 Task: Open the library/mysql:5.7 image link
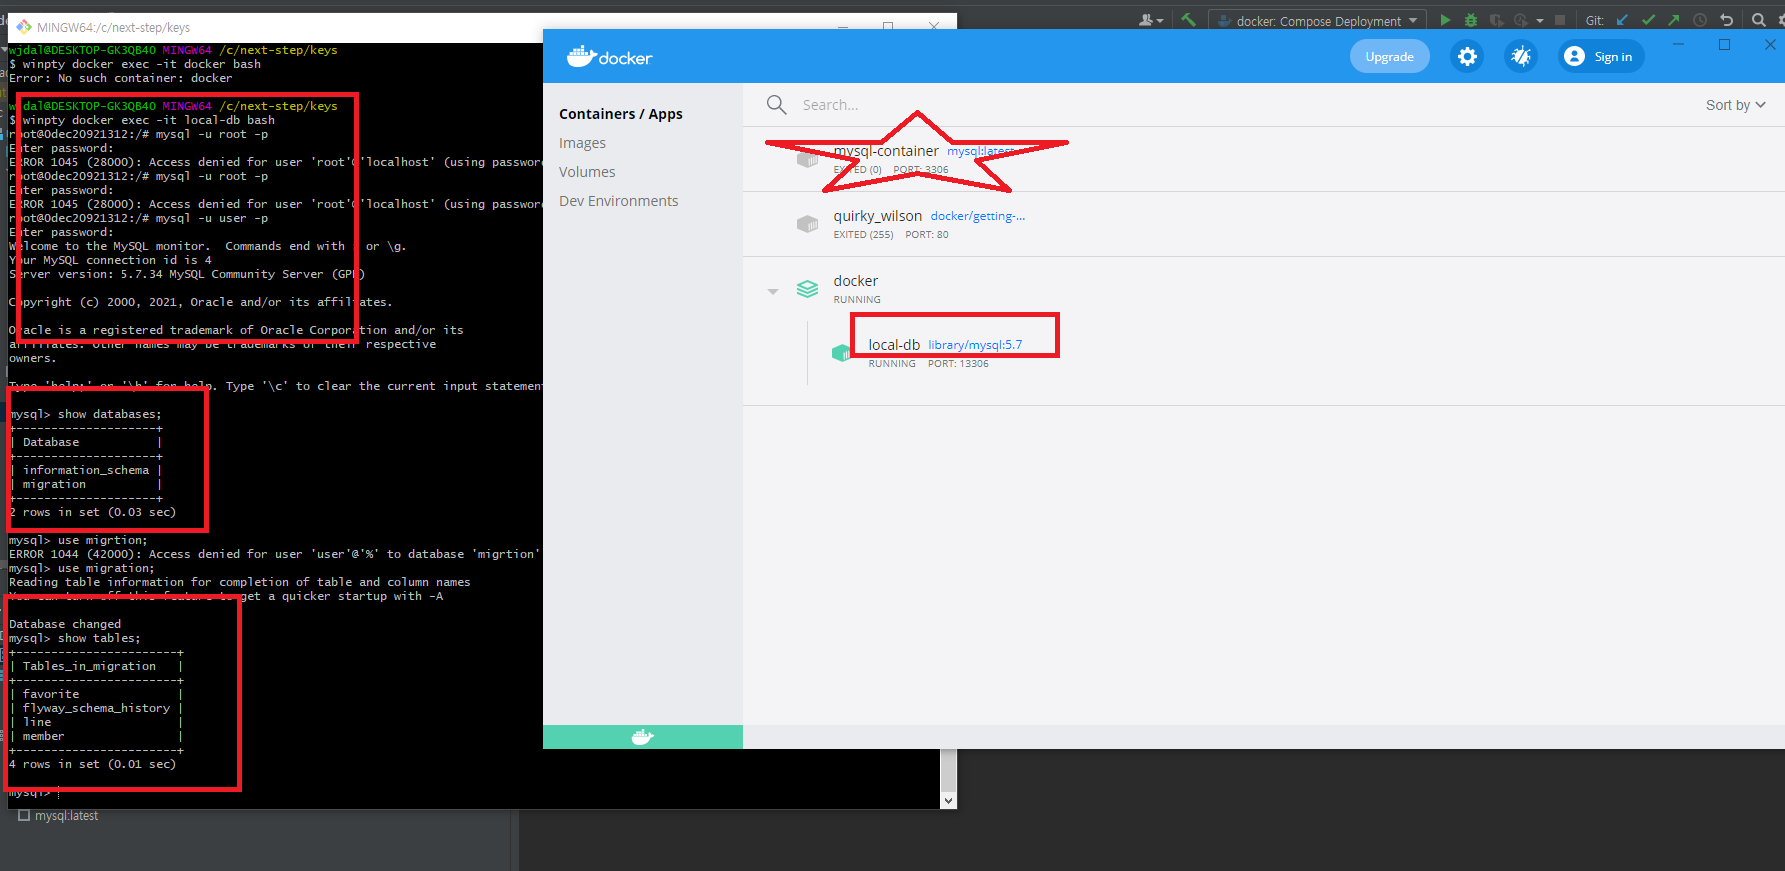tap(975, 345)
